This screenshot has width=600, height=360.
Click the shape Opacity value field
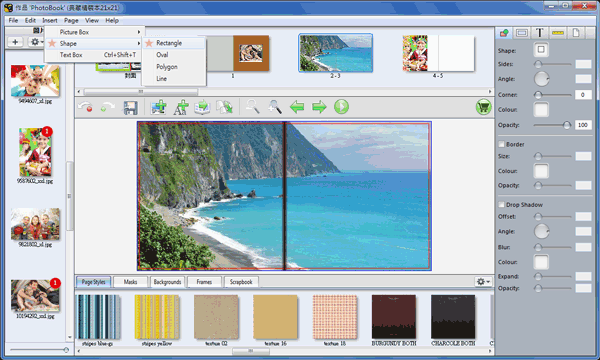click(x=583, y=125)
